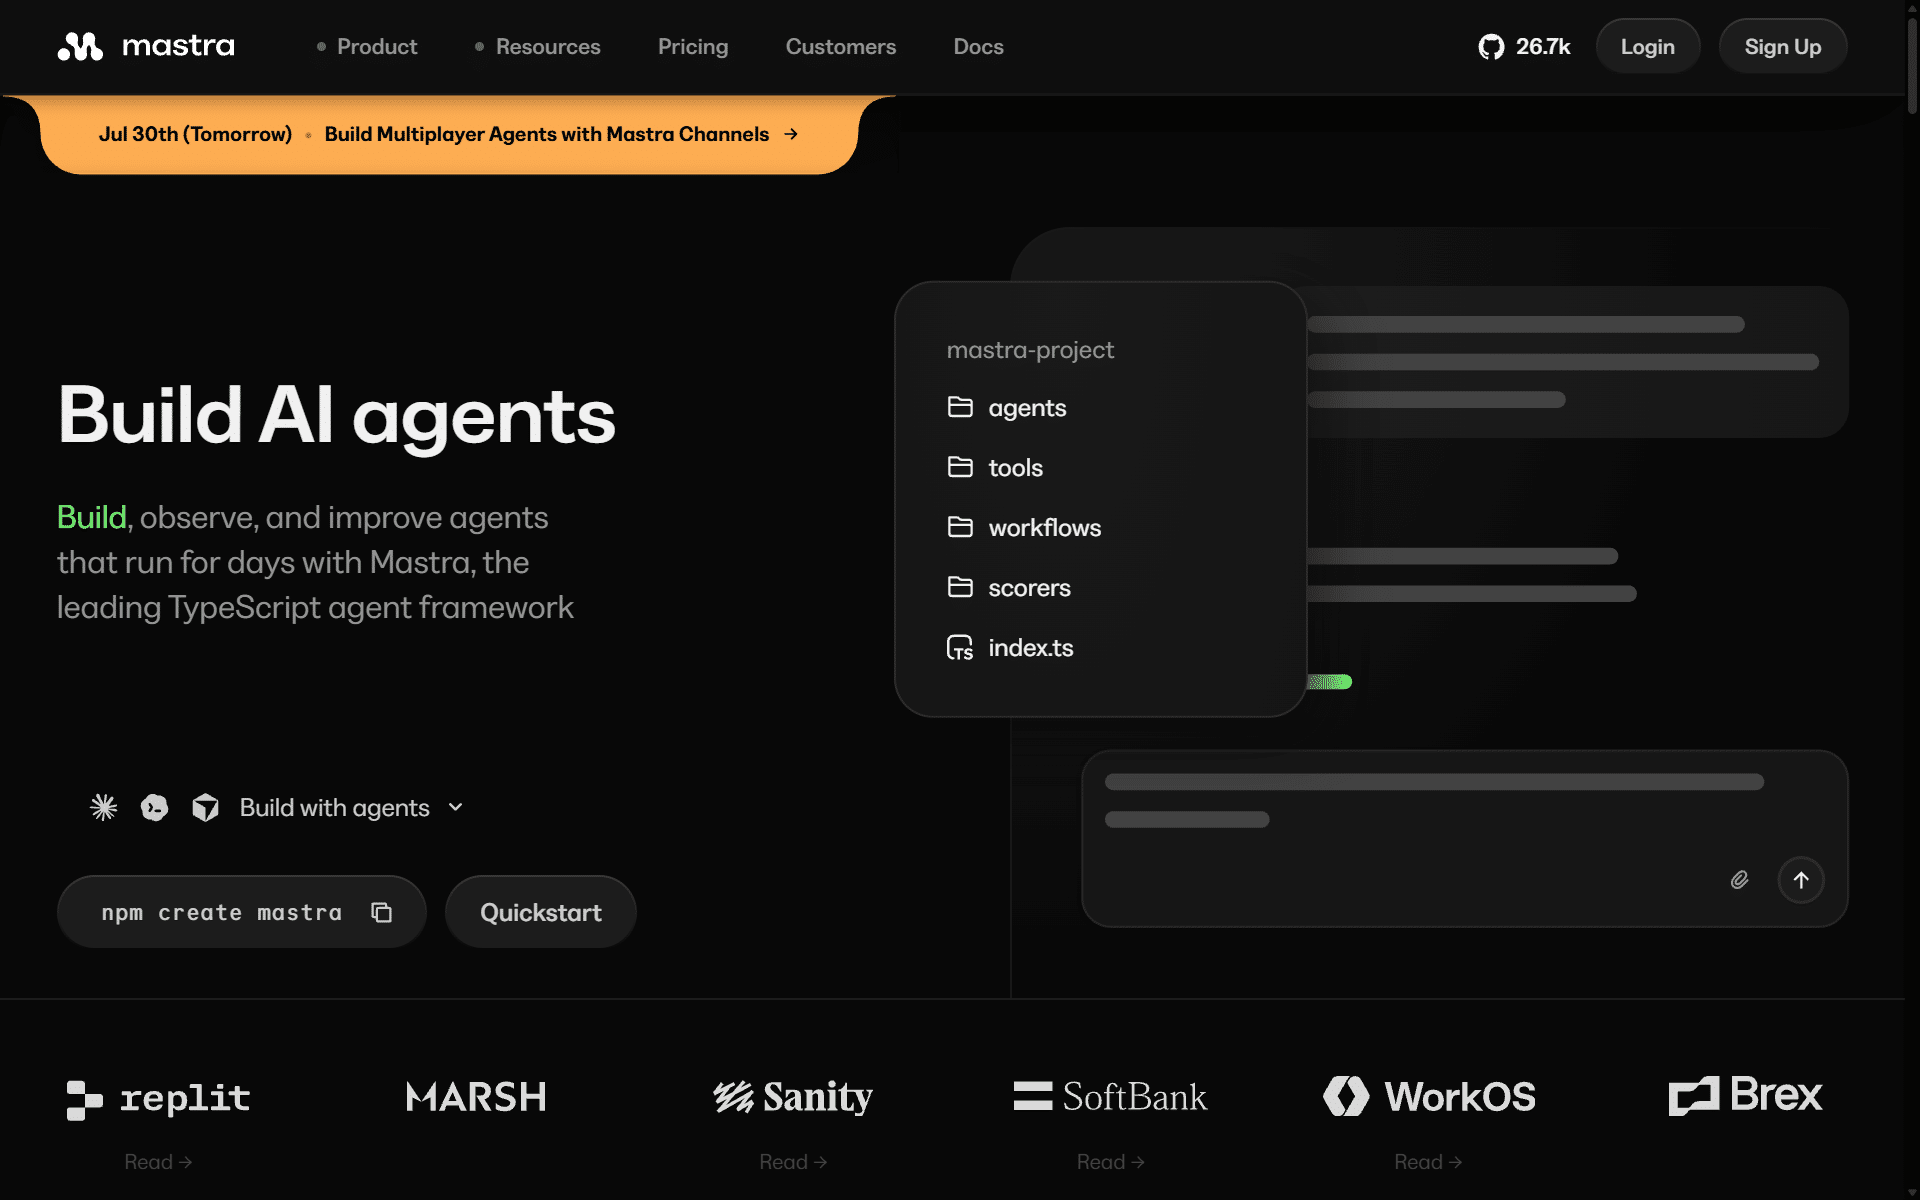Click the scorers folder icon

coord(960,587)
